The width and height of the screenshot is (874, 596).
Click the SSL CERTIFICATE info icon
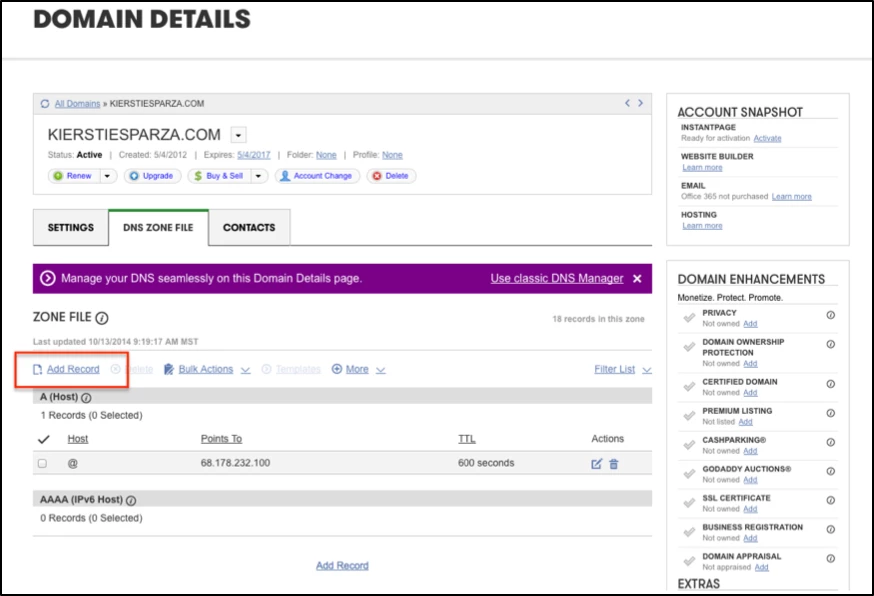[x=831, y=500]
